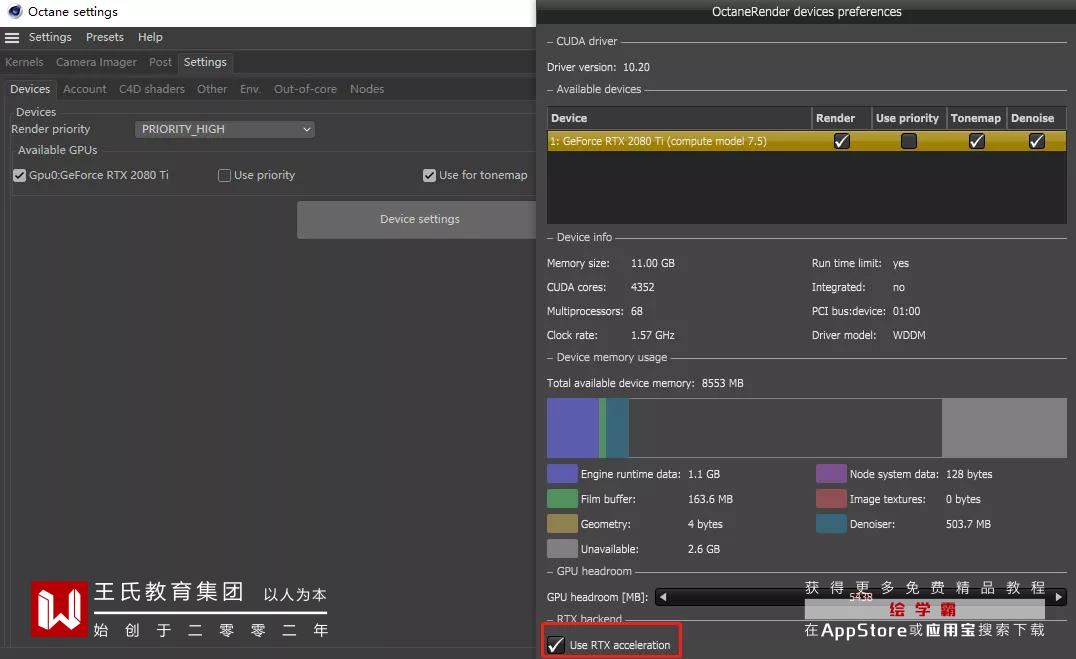This screenshot has height=659, width=1076.
Task: Click the Image textures color swatch
Action: 831,498
